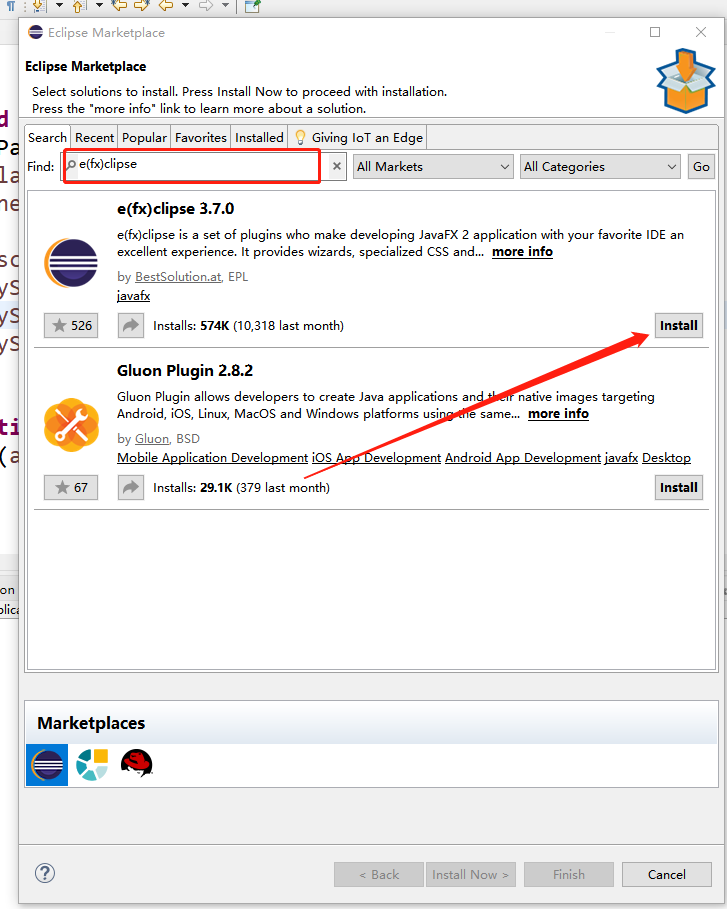Install the Gluon Plugin 2.8.2

coord(678,487)
